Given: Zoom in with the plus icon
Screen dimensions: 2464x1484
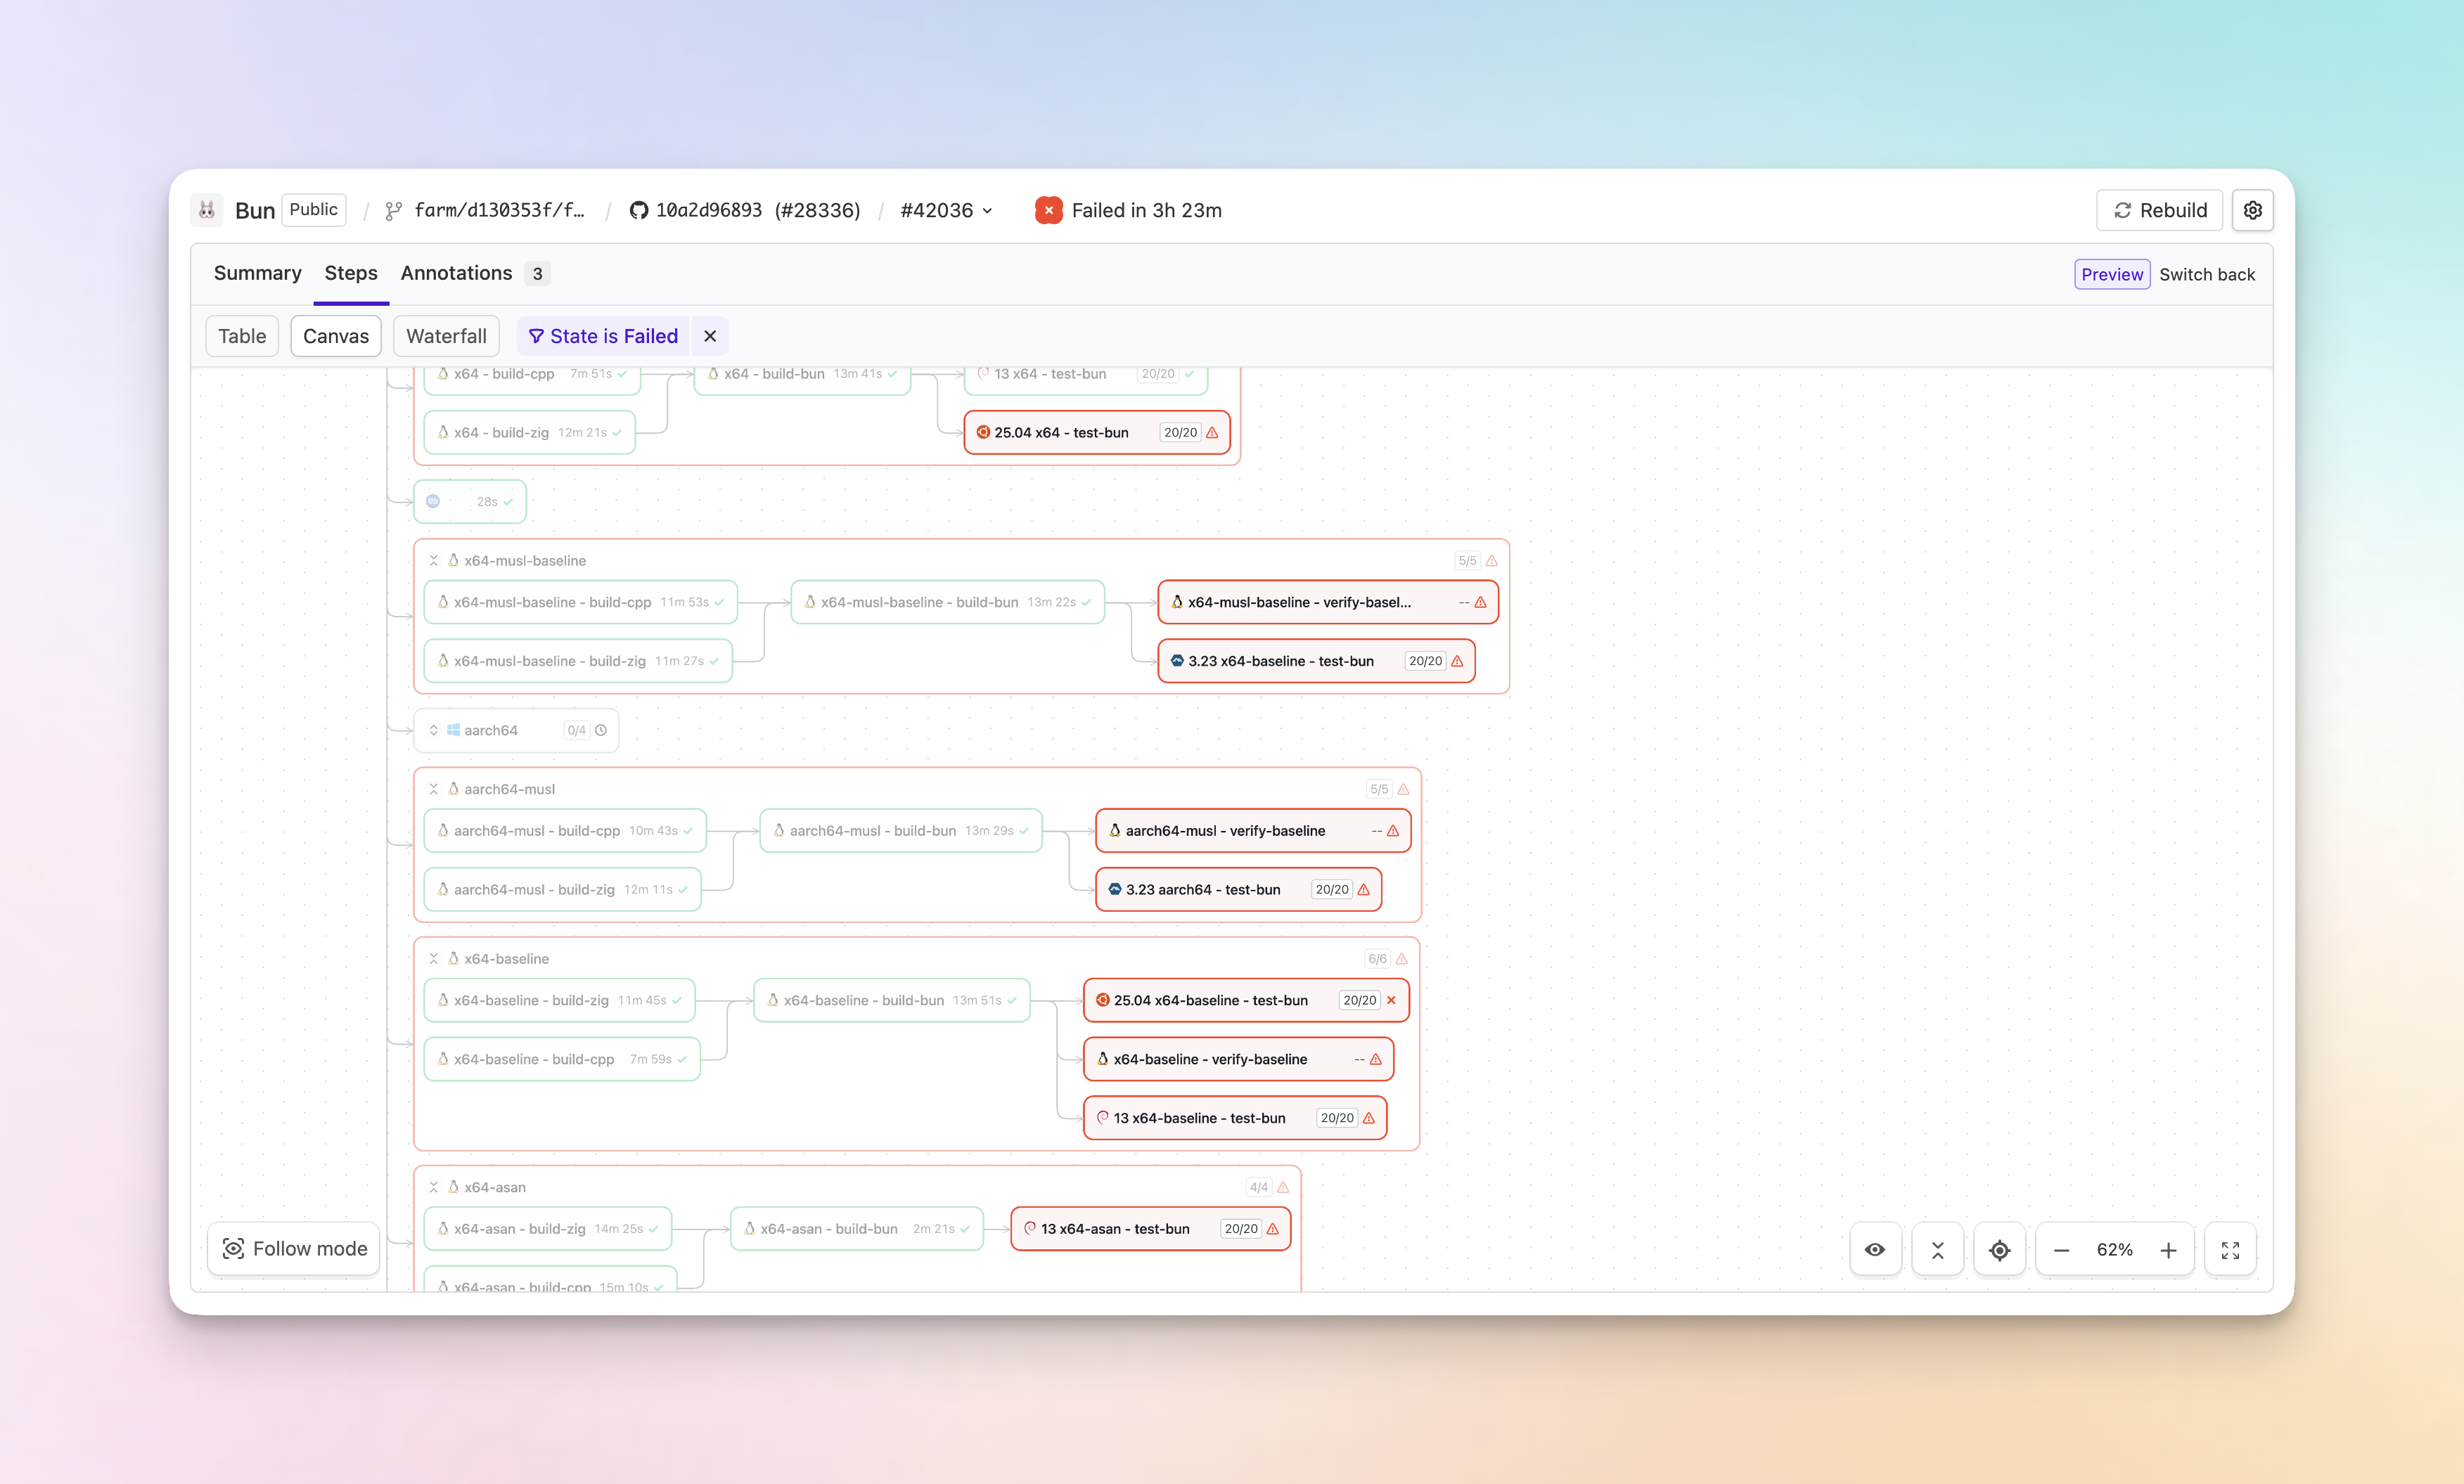Looking at the screenshot, I should click(x=2168, y=1250).
